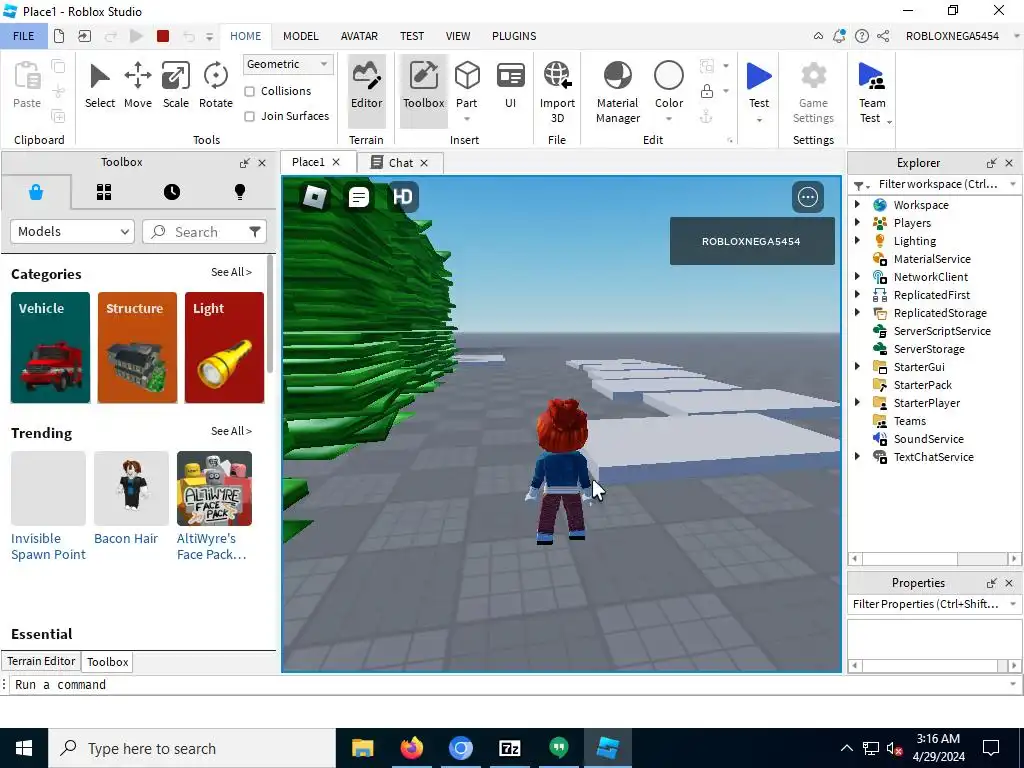
Task: Click the Color tool circle
Action: (669, 76)
